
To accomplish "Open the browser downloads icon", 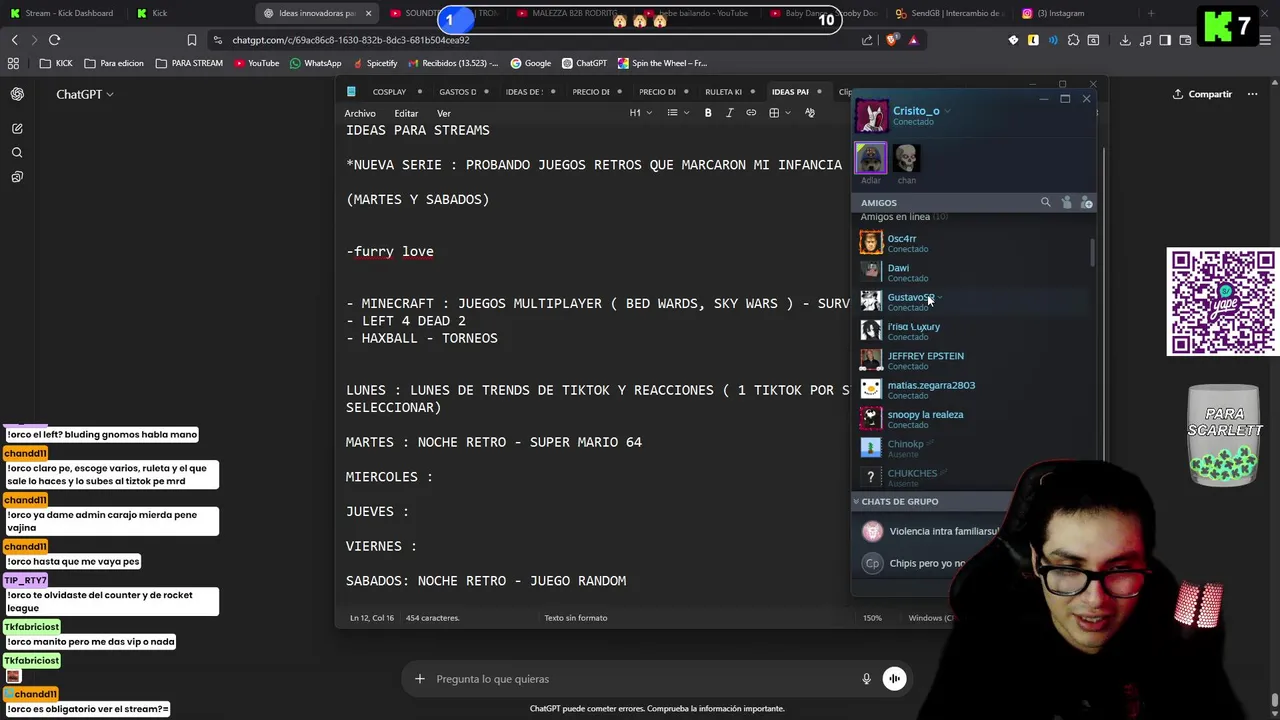I will point(1125,40).
